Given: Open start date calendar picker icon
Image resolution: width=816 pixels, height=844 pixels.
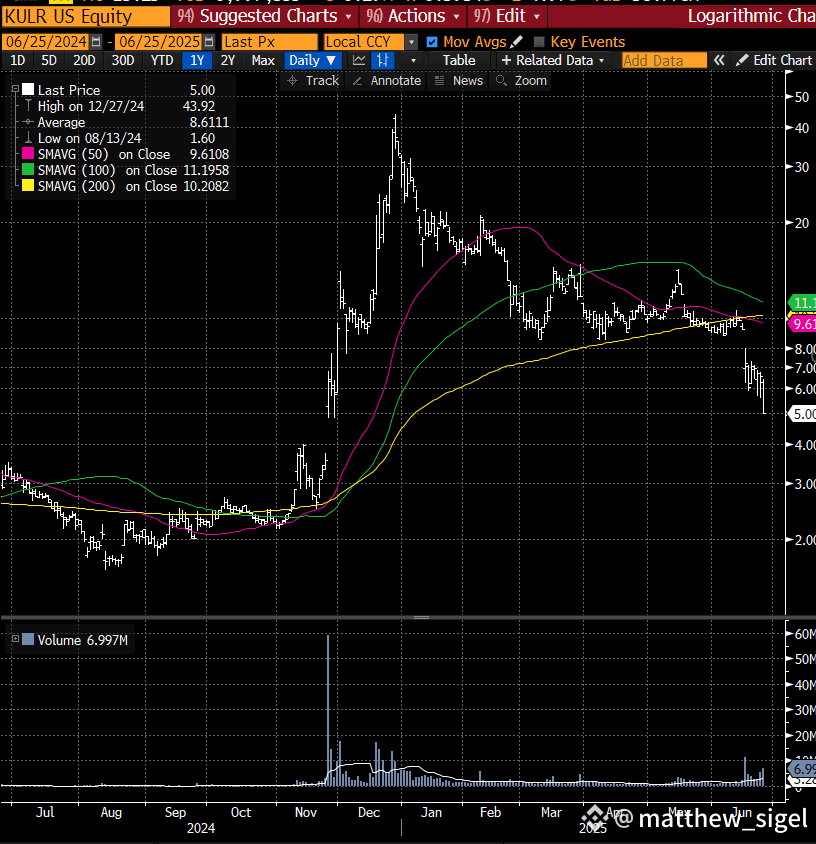Looking at the screenshot, I should click(x=96, y=42).
